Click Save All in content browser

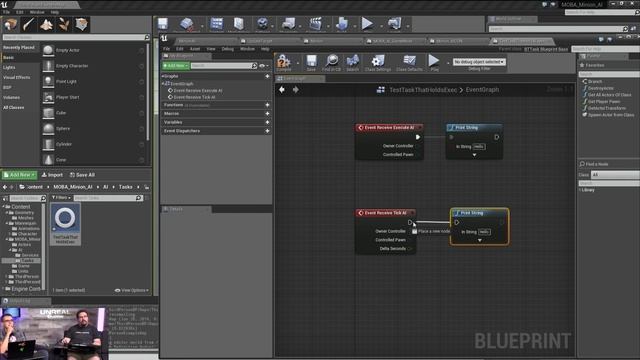coord(82,175)
